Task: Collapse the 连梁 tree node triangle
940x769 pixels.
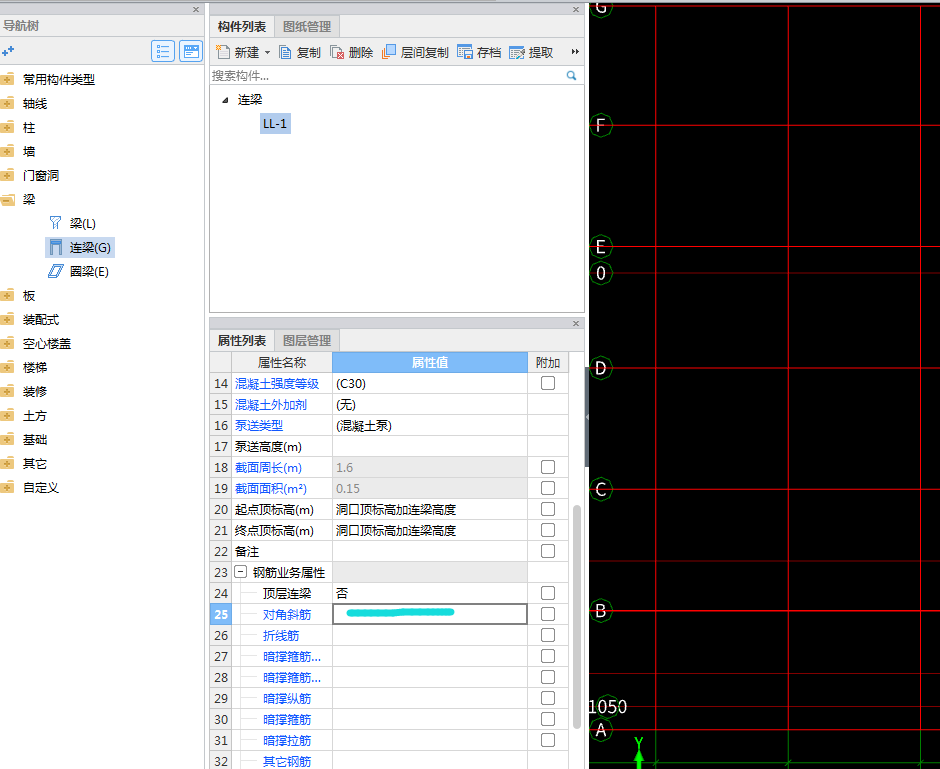Action: 225,100
